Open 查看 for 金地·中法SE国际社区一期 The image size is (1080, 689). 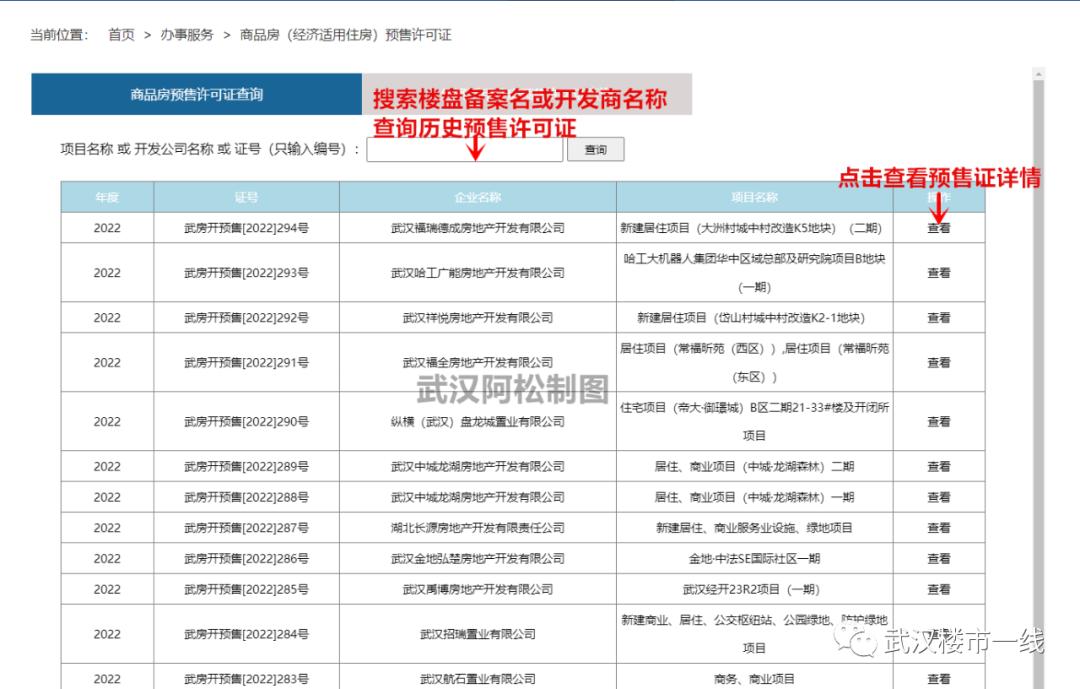938,558
